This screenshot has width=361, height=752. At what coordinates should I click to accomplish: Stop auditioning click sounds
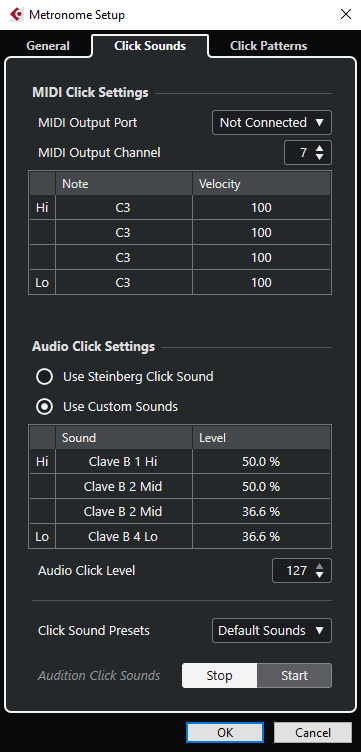(x=220, y=675)
